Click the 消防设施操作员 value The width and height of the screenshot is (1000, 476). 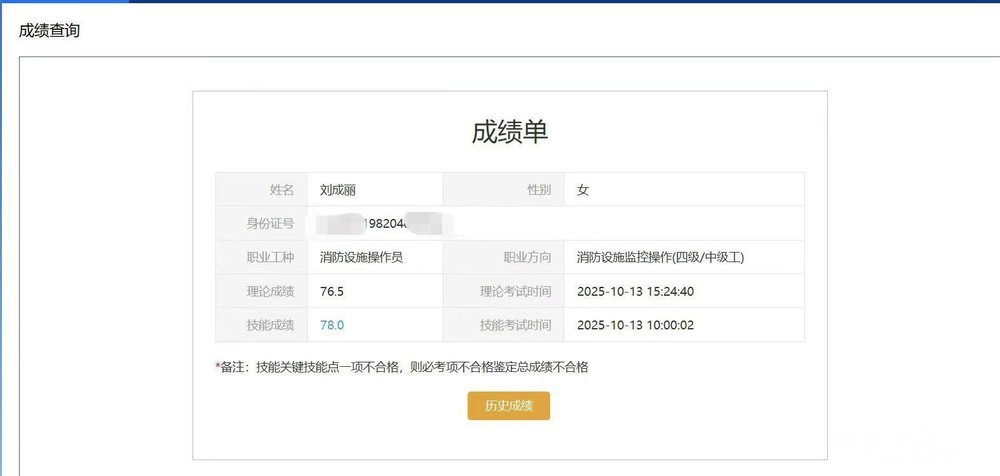(x=361, y=257)
